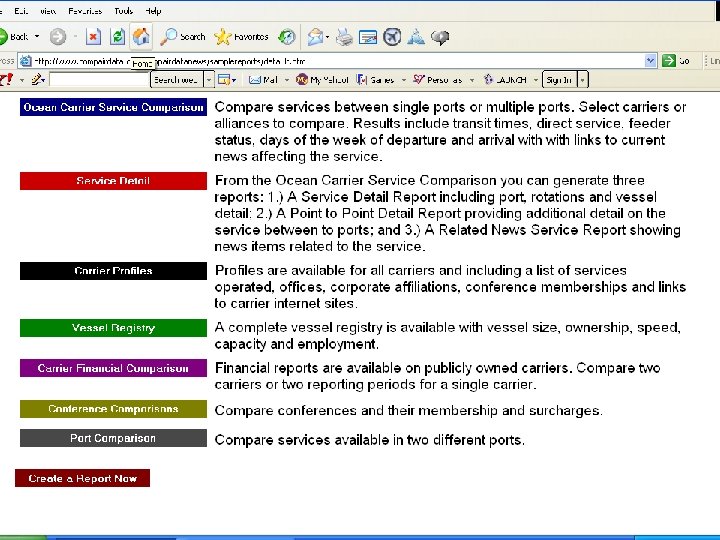Viewport: 720px width, 540px height.
Task: Open the olive Conference Comparisons button
Action: click(x=113, y=409)
